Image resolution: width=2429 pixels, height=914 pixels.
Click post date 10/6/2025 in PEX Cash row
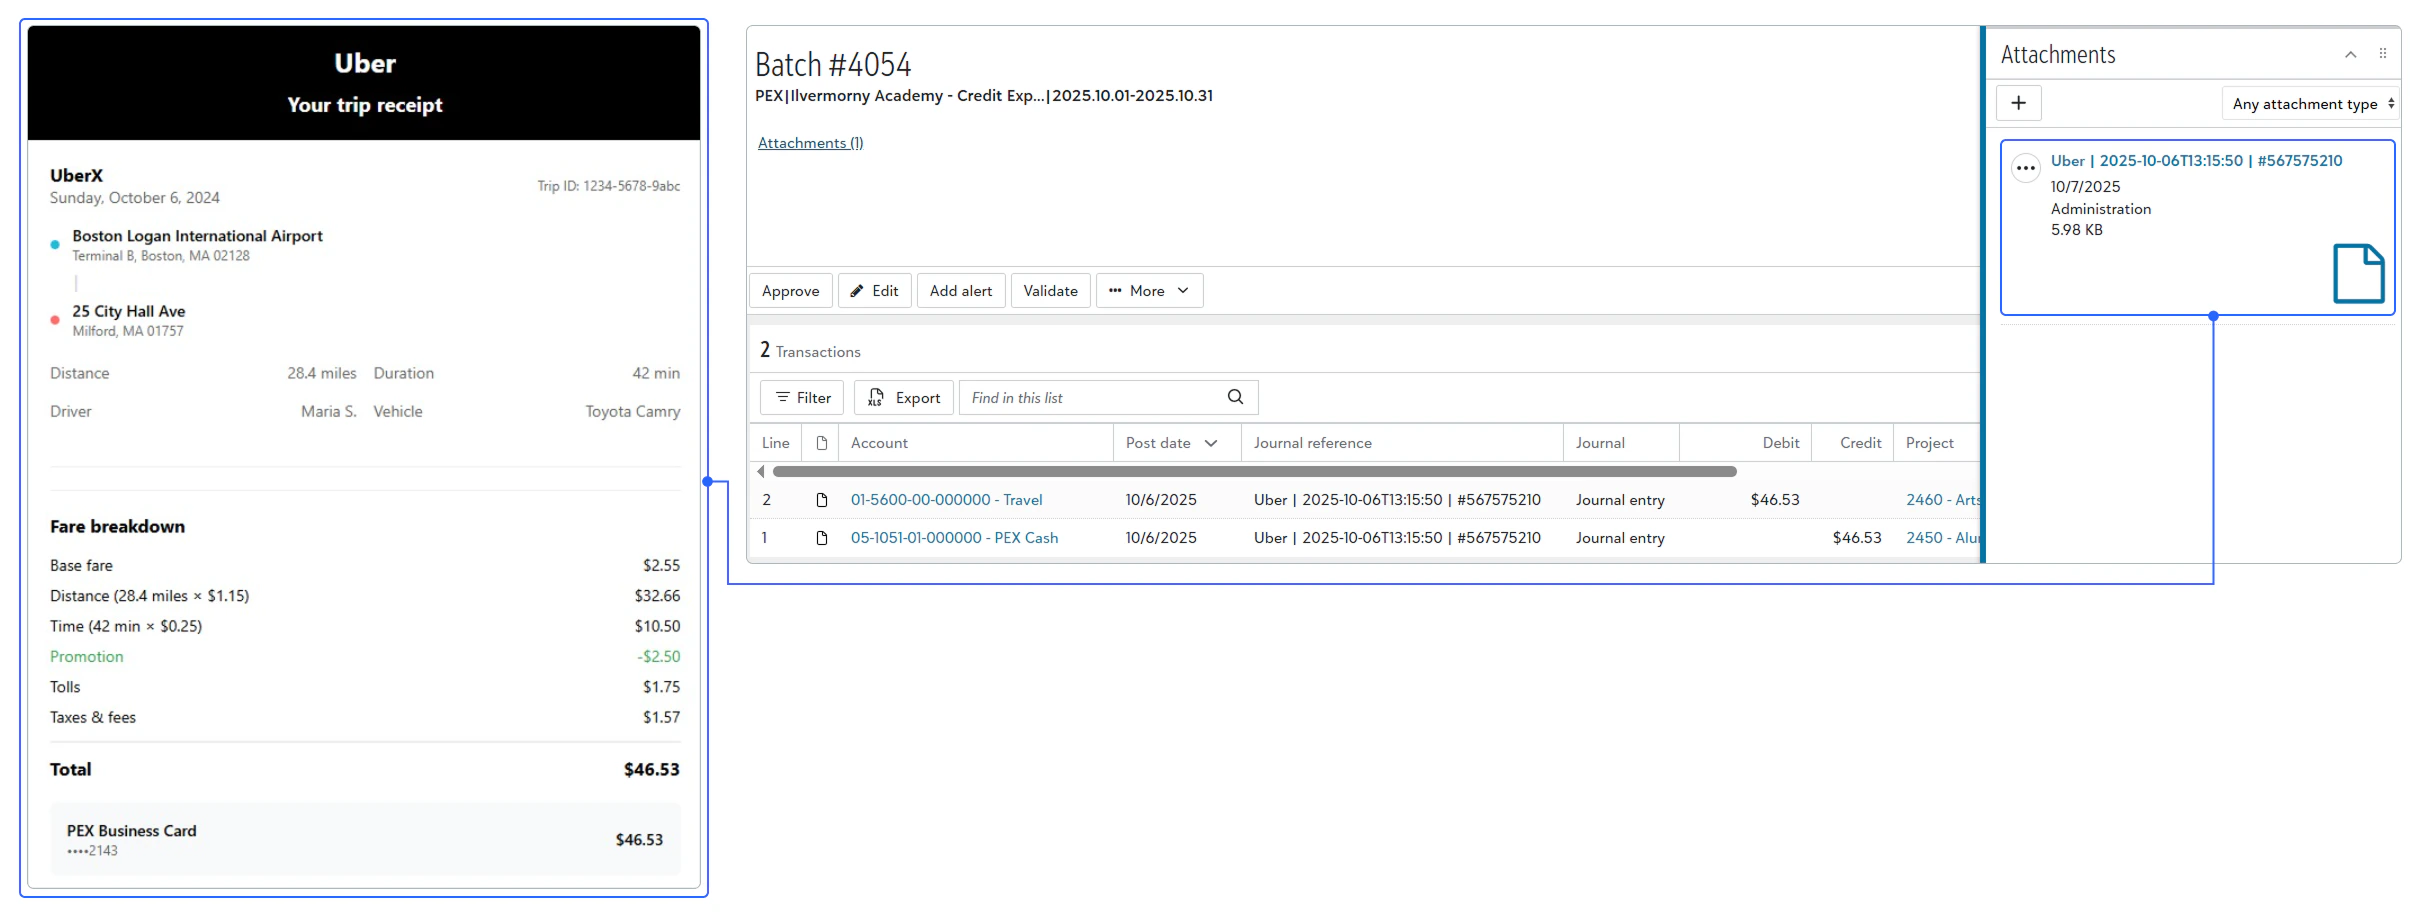pyautogui.click(x=1160, y=538)
